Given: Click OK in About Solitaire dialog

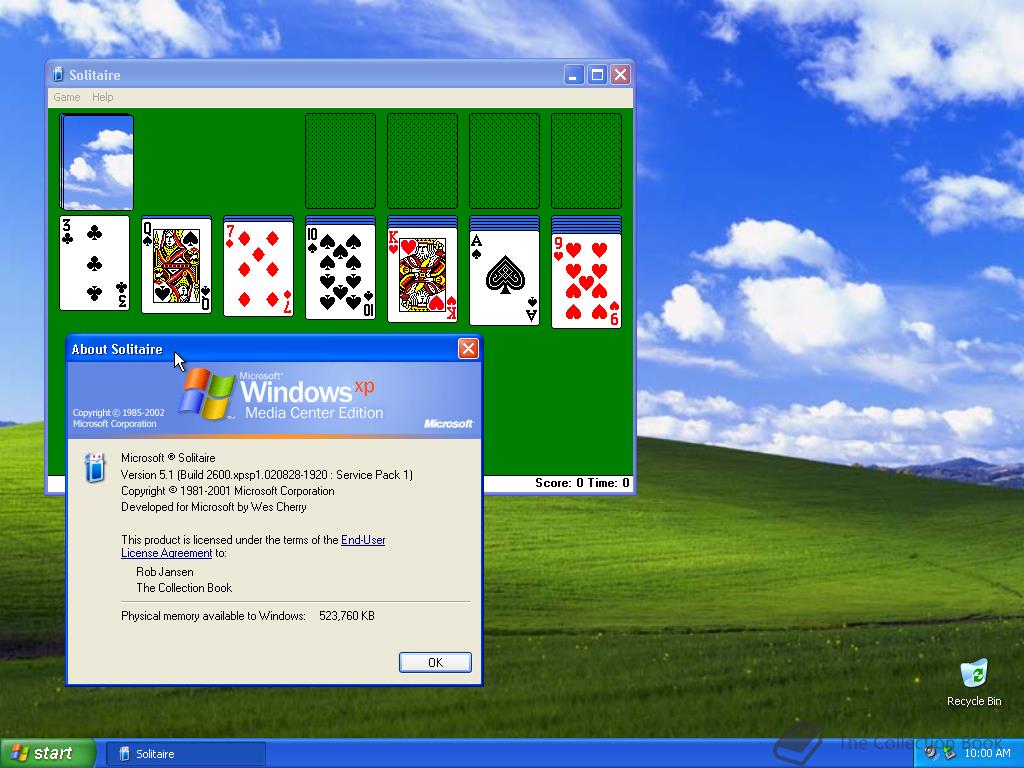Looking at the screenshot, I should pyautogui.click(x=435, y=662).
